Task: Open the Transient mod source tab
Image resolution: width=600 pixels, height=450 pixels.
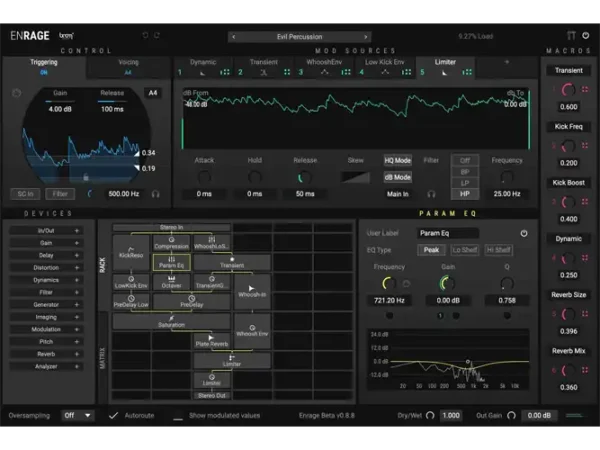Action: click(x=264, y=67)
